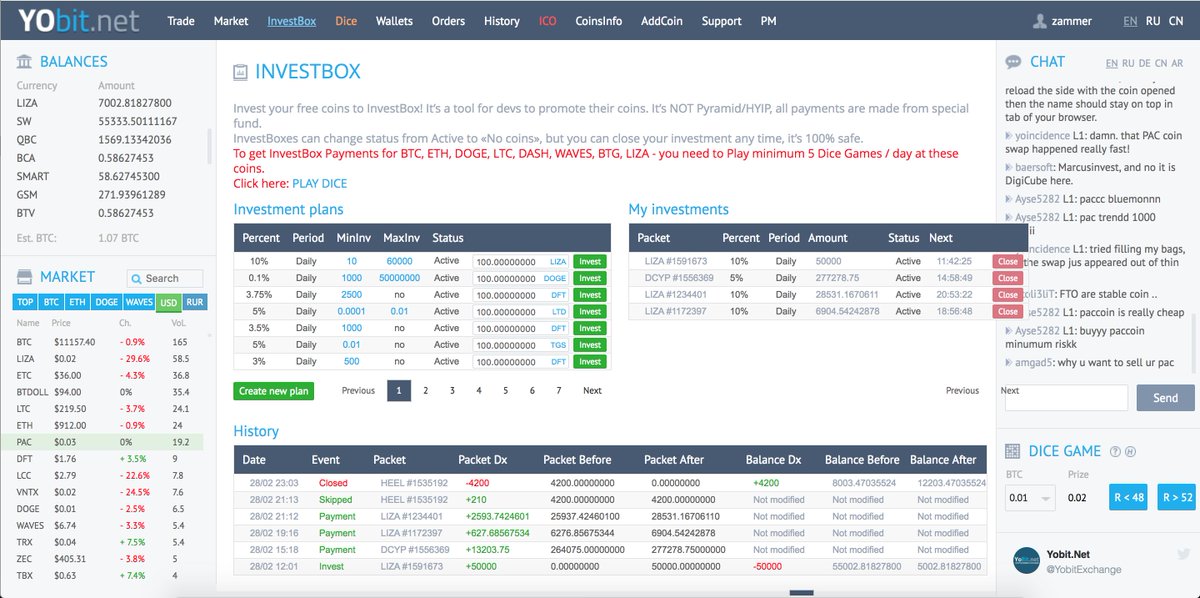Switch site language to RU in header
Viewport: 1200px width, 598px height.
1153,21
